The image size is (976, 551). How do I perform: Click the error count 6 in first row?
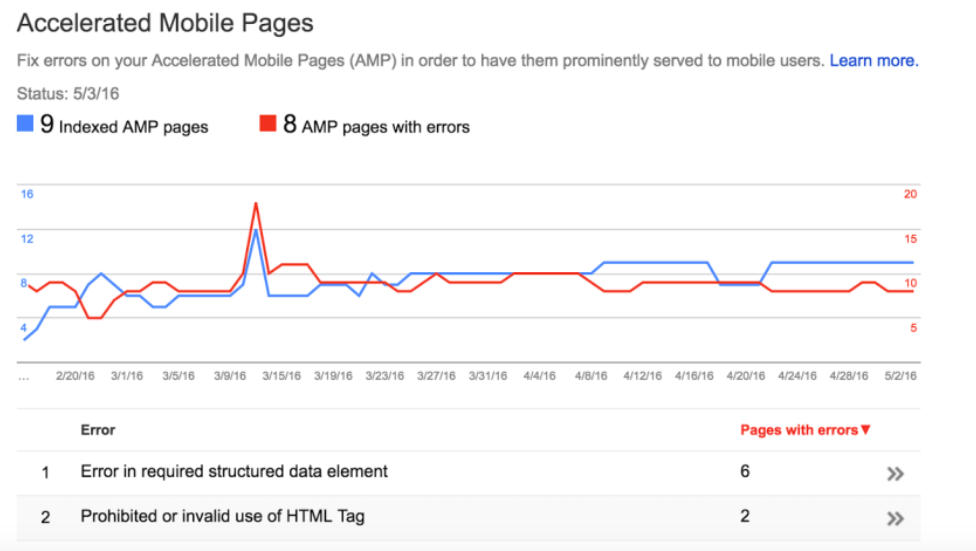[745, 471]
